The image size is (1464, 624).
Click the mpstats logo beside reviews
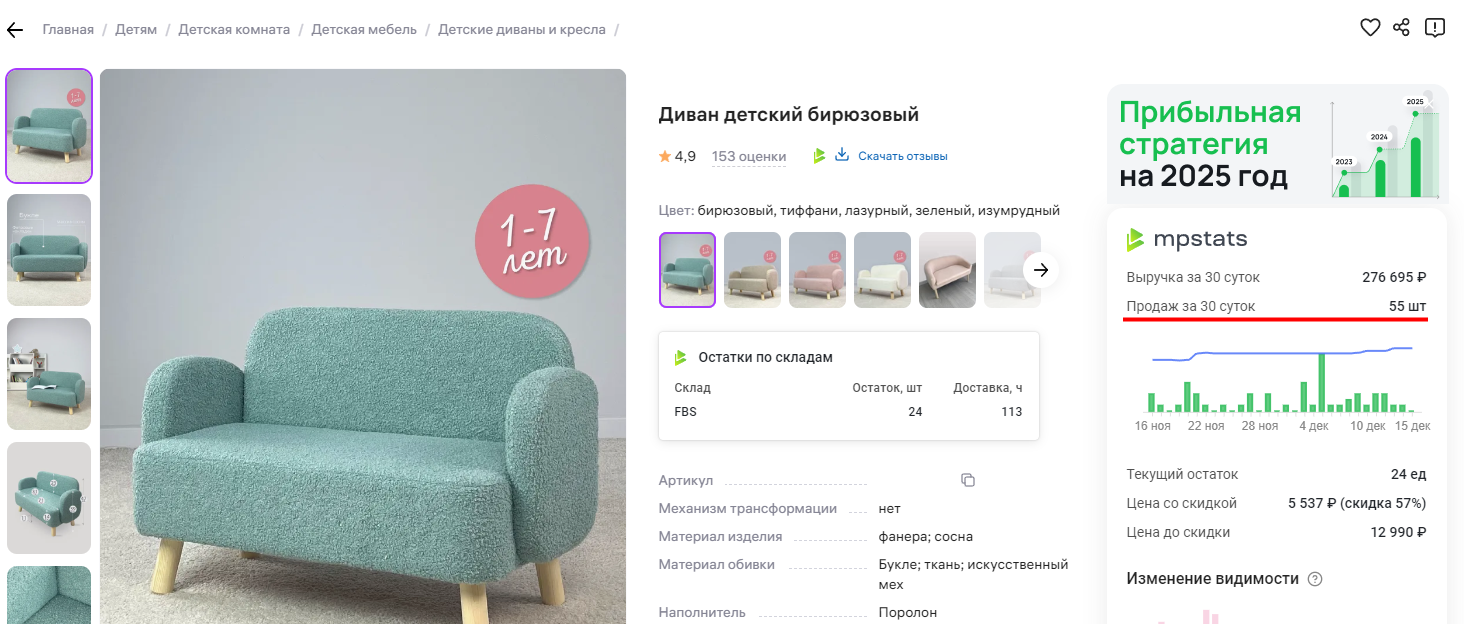[x=819, y=156]
